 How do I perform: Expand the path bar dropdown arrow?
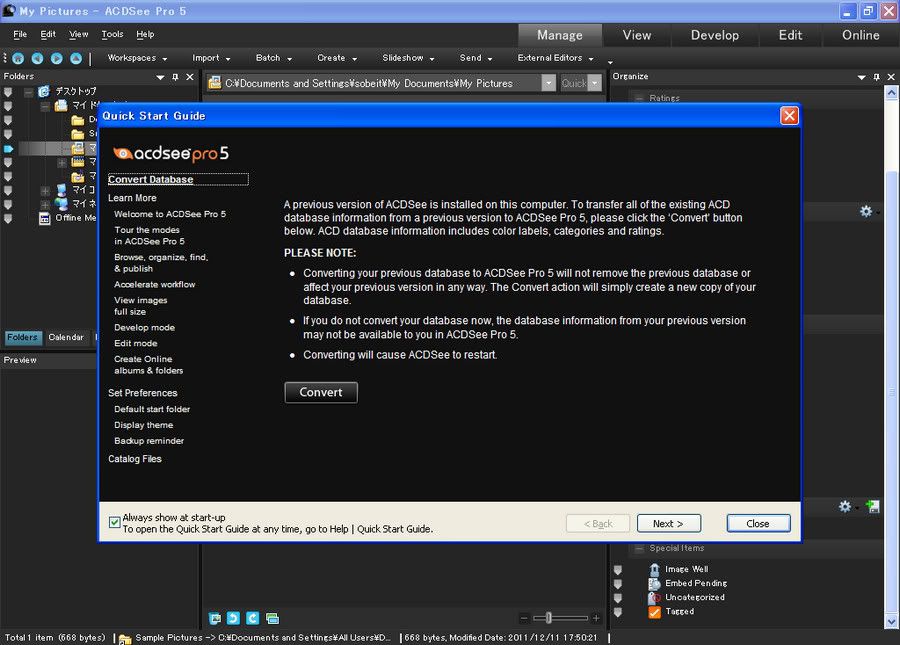(549, 83)
